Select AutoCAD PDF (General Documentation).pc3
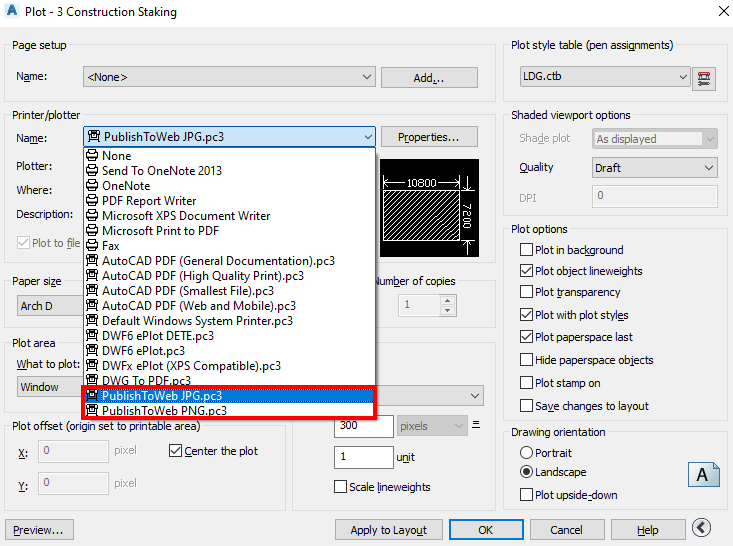The width and height of the screenshot is (733, 546). pos(230,260)
